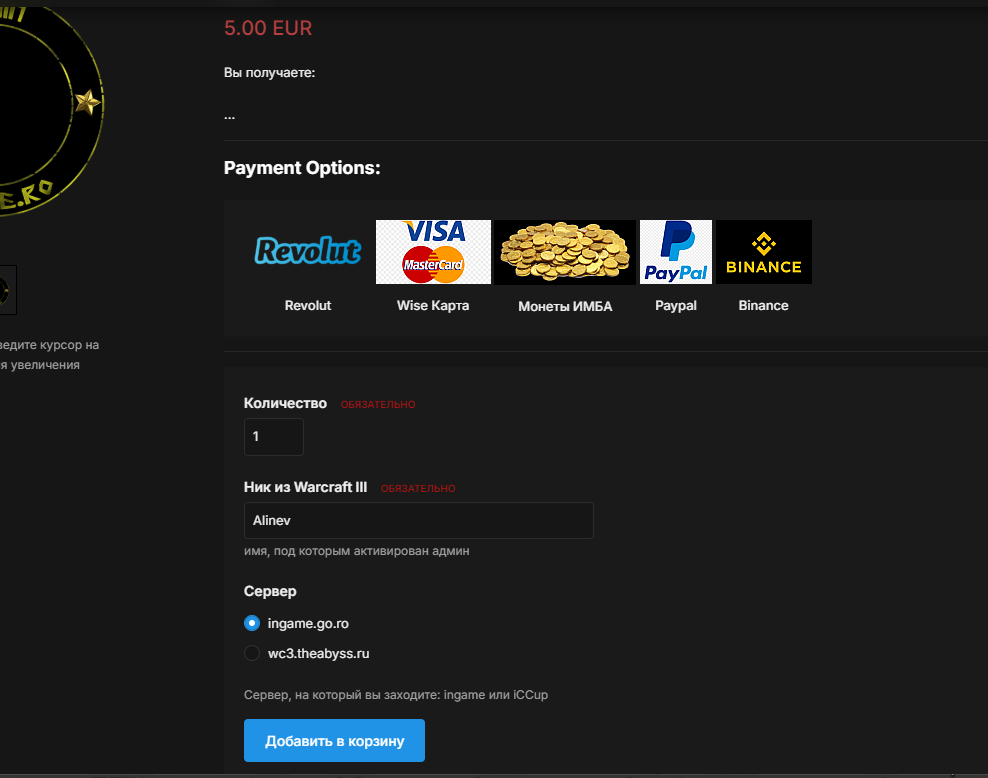Select the ingame.go.ro server radio button
This screenshot has height=778, width=988.
(252, 623)
